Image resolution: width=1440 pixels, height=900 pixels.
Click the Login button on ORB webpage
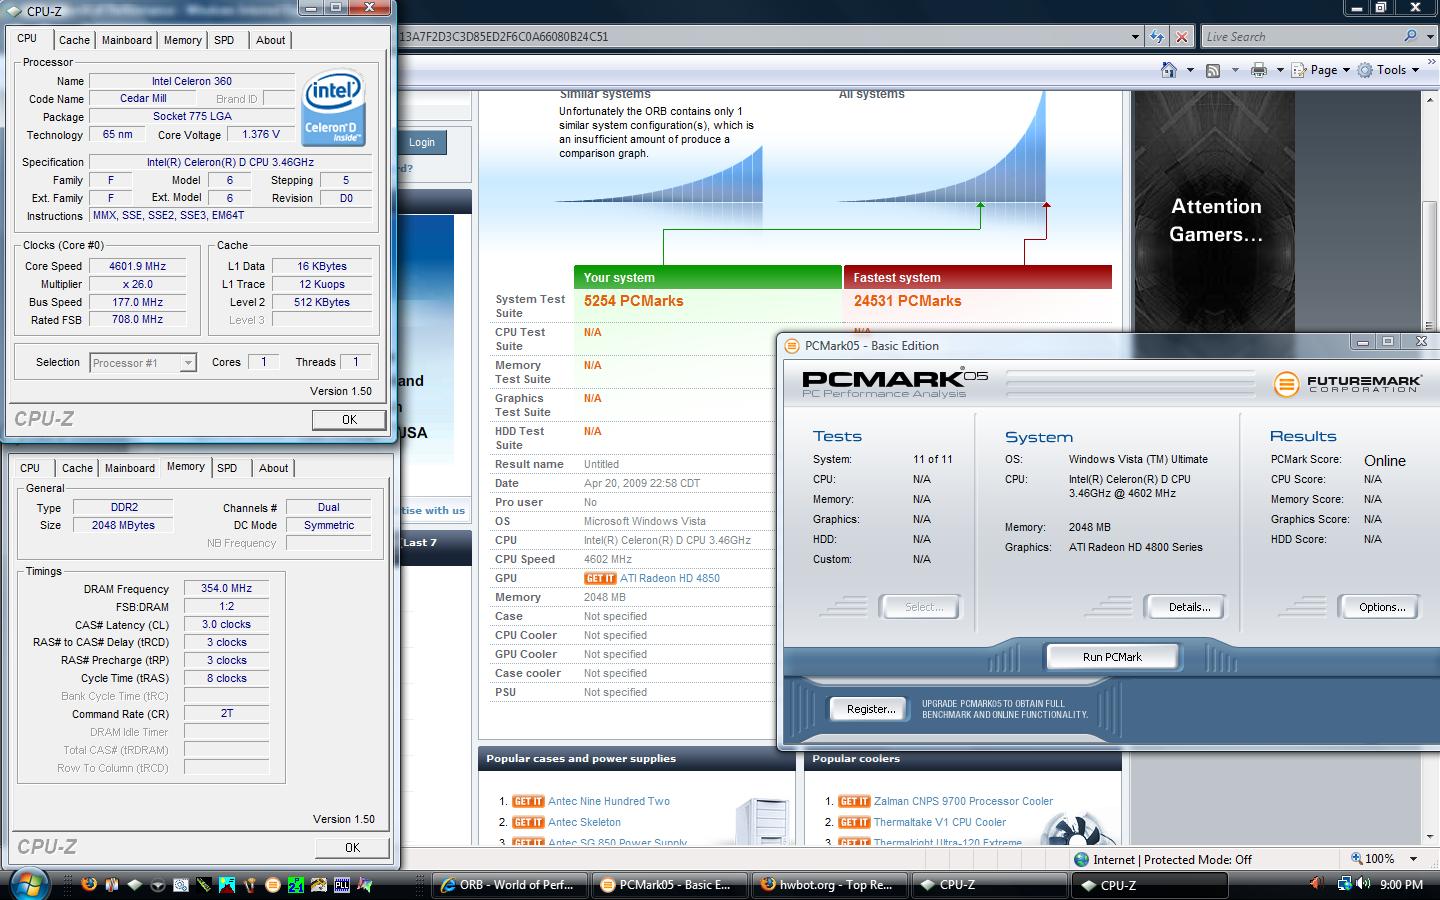421,142
